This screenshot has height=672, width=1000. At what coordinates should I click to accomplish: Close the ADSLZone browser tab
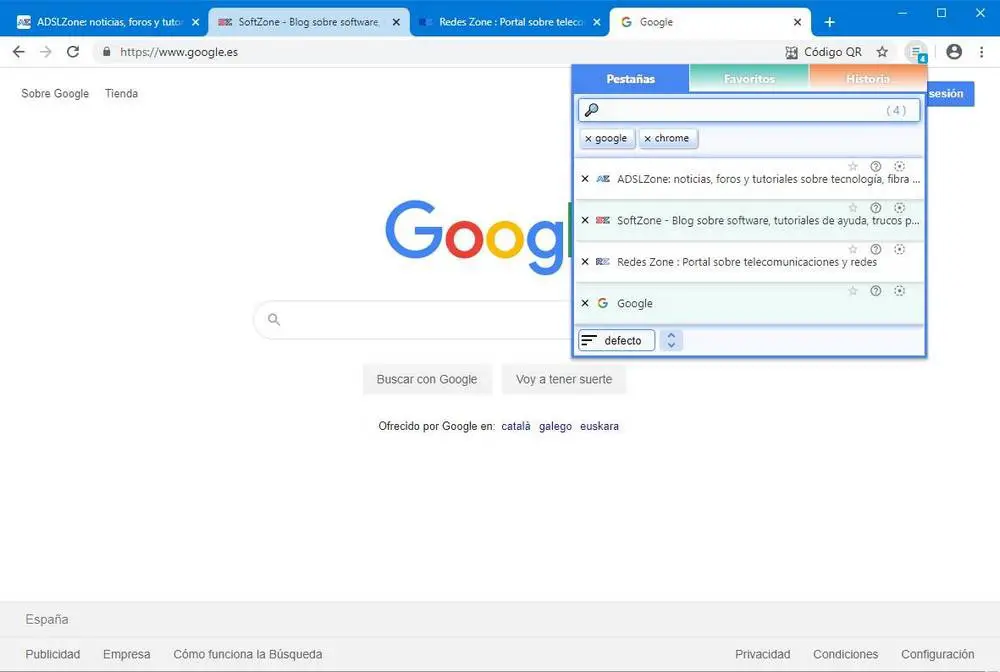(195, 22)
